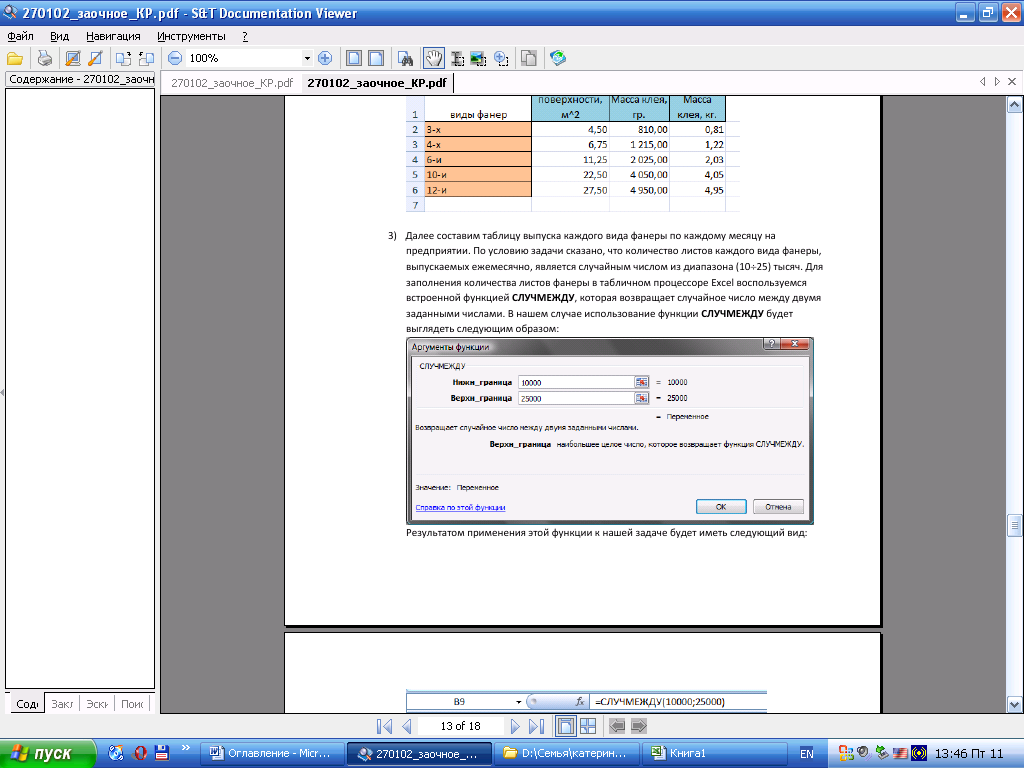Open the Файл menu

(20, 36)
